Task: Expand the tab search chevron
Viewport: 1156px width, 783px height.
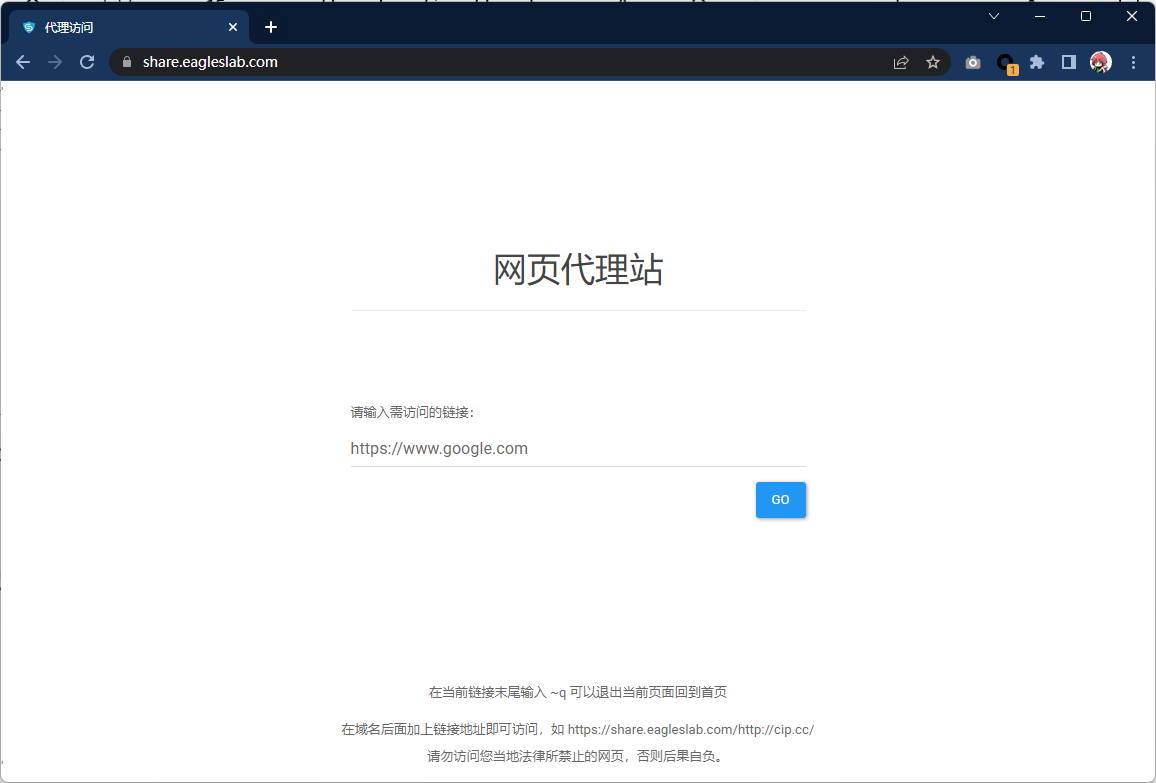Action: (x=994, y=16)
